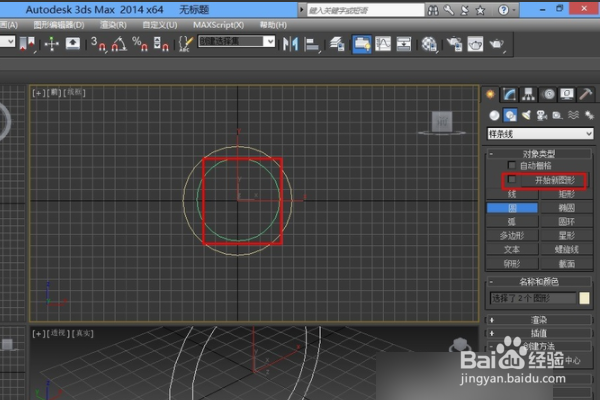Screen dimensions: 600x400
Task: Select the Helpers tape category icon
Action: pyautogui.click(x=558, y=115)
